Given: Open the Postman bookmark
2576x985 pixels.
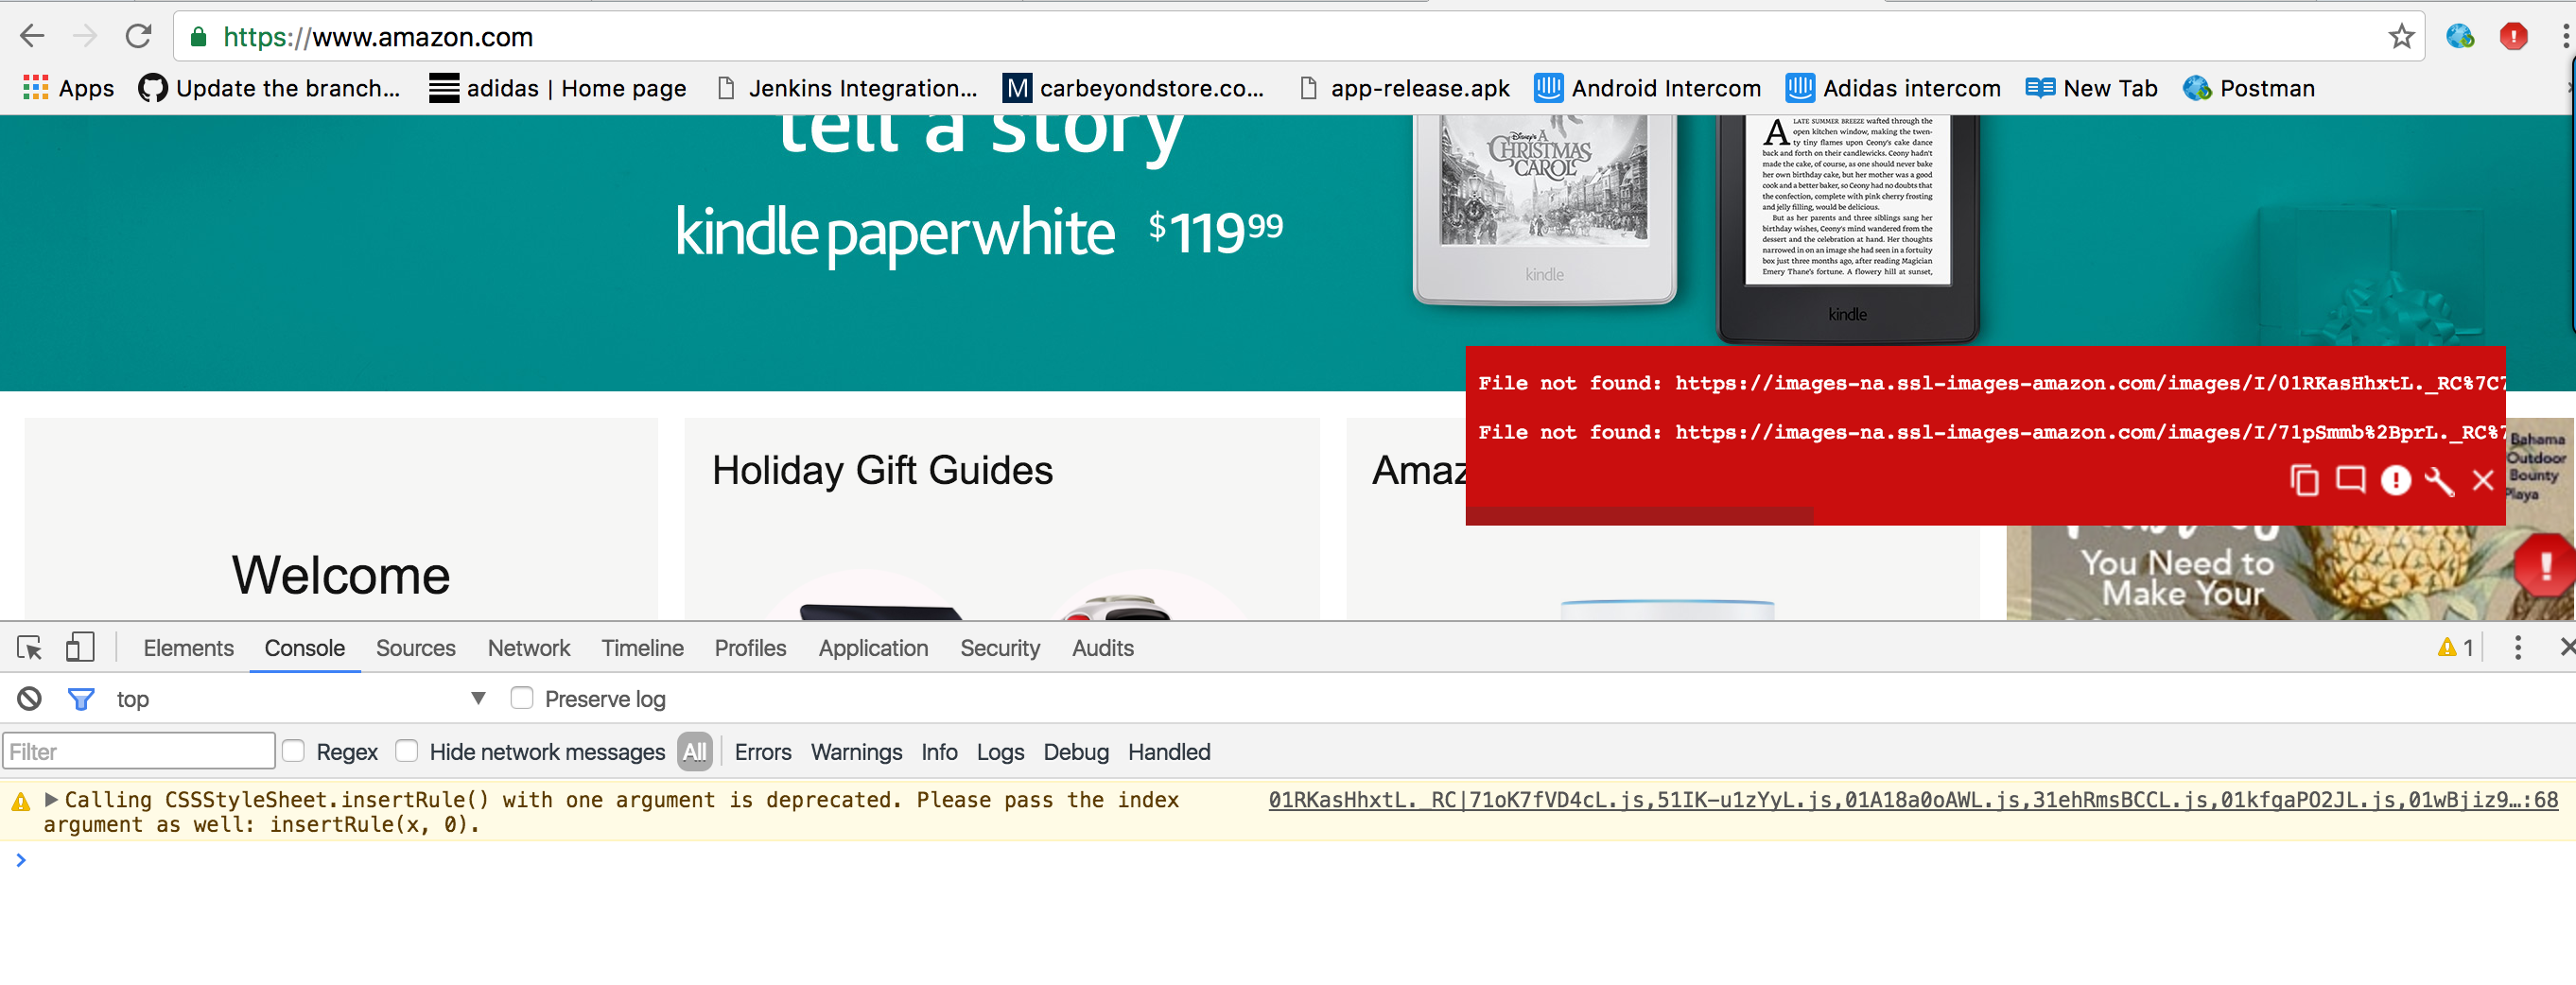Looking at the screenshot, I should 2248,88.
